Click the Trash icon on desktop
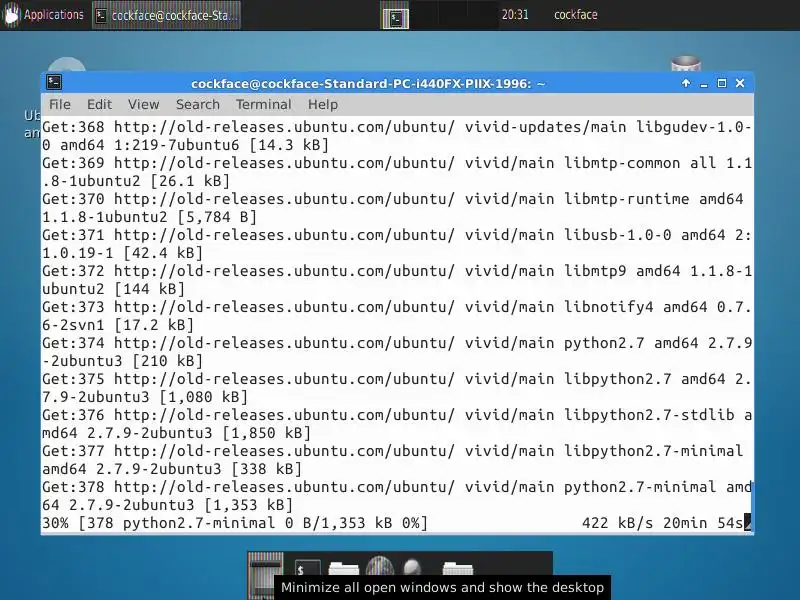 pyautogui.click(x=686, y=64)
